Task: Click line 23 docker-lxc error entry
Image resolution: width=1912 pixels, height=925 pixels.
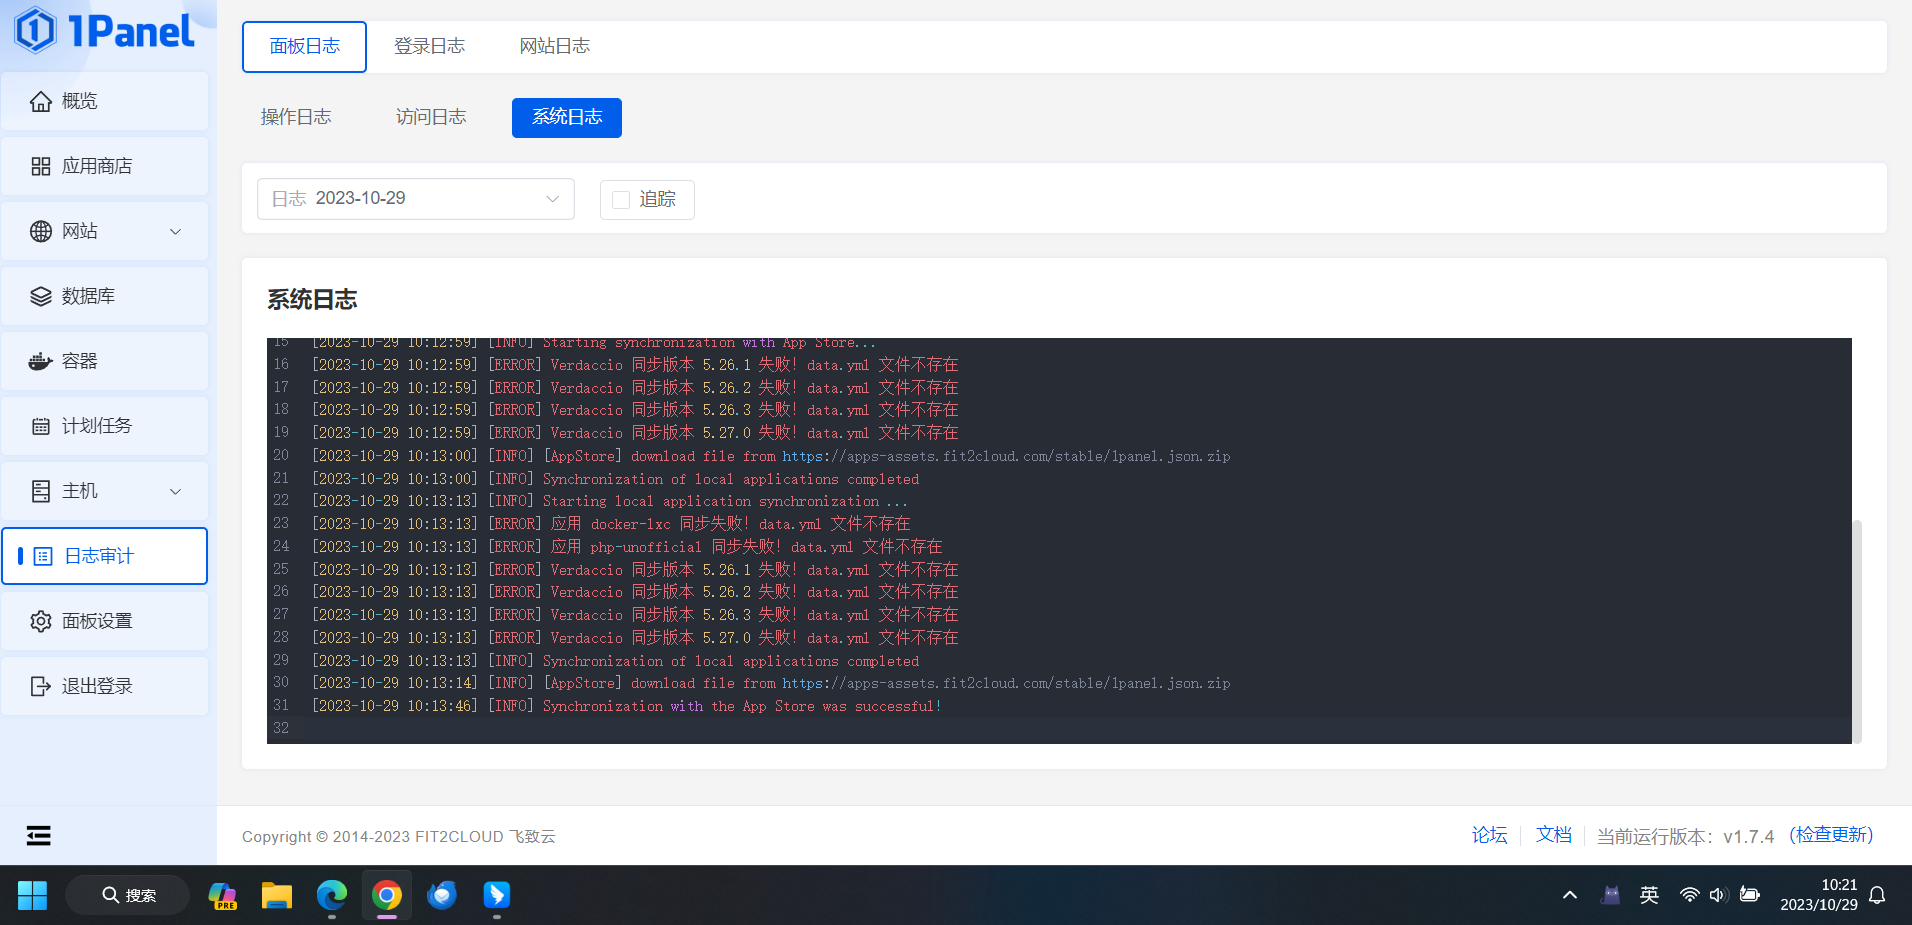Action: pos(611,524)
